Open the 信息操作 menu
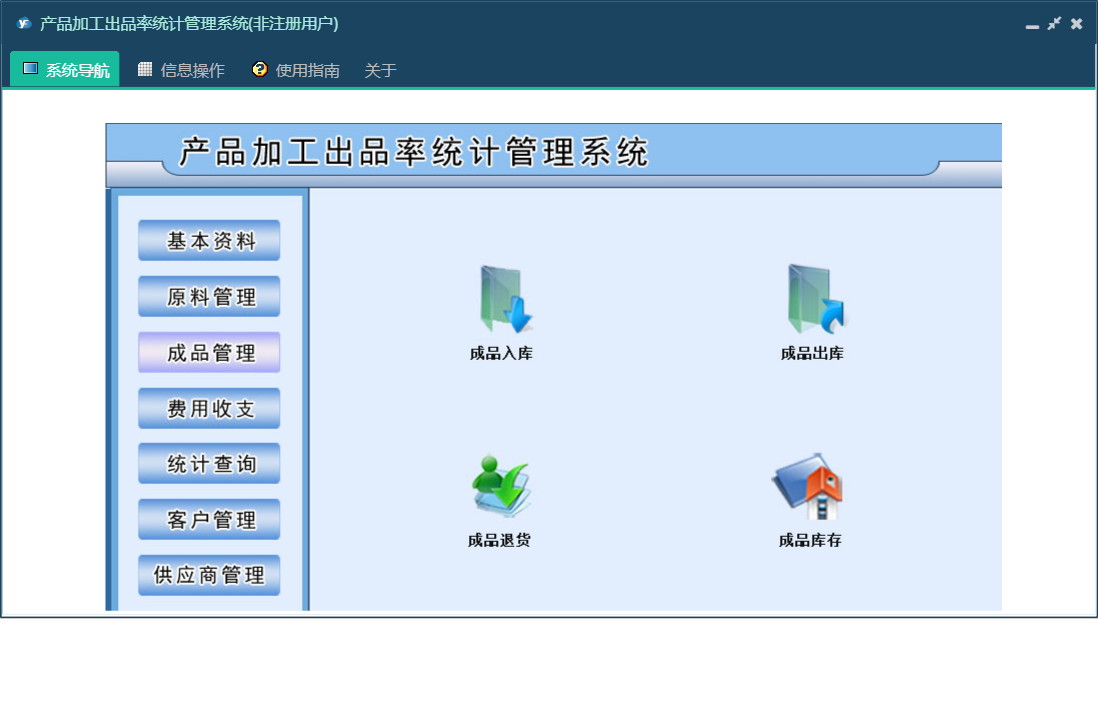Screen dimensions: 1098x728 181,69
